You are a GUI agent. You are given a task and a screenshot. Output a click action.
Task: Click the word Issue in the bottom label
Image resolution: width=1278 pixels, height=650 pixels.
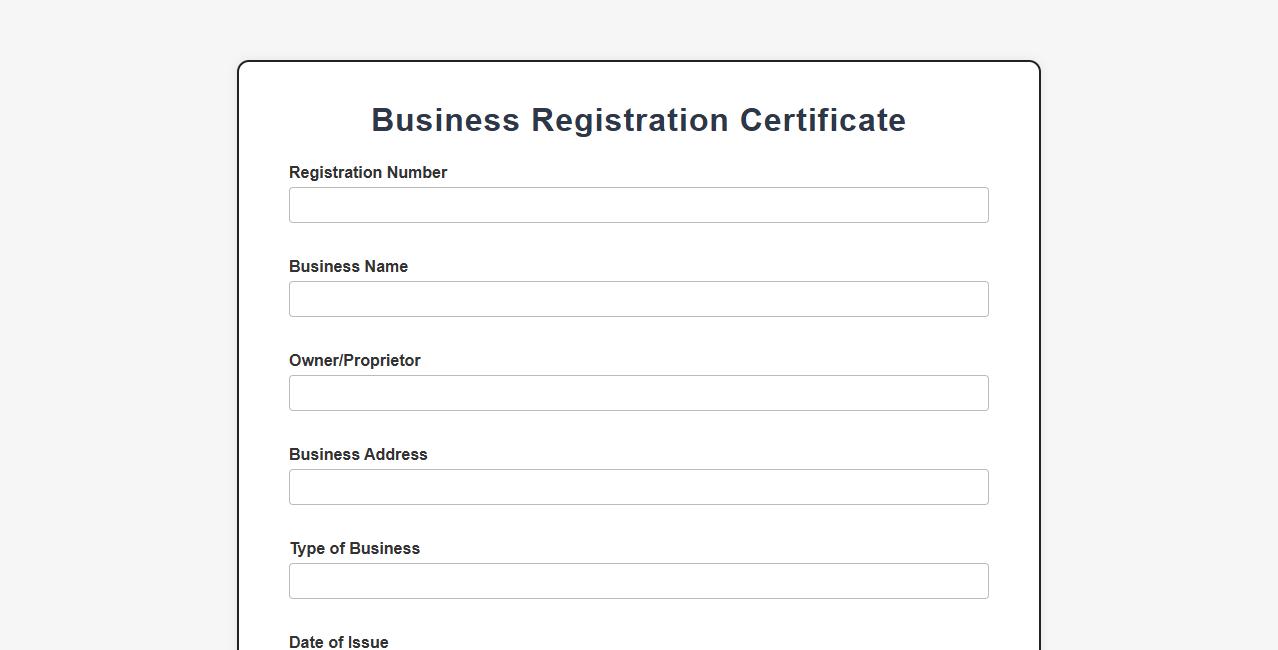[367, 641]
